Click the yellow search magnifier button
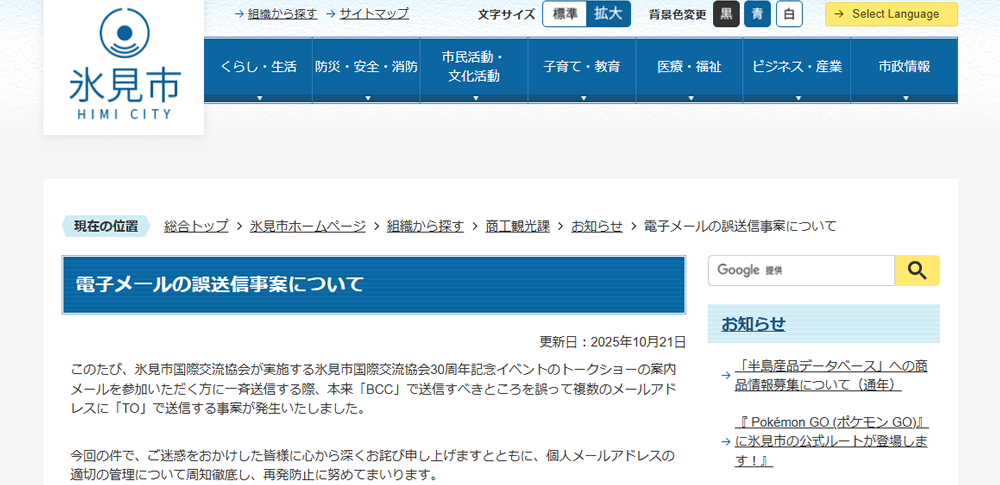 click(x=916, y=270)
